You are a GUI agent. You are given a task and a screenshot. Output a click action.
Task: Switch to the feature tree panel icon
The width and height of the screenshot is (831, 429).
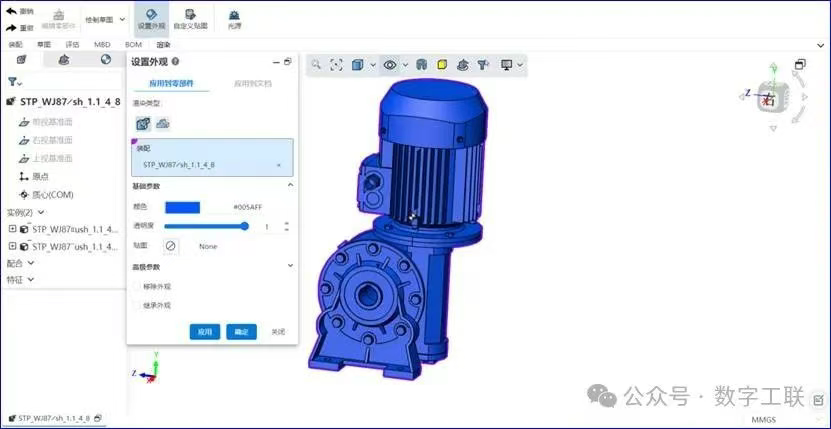[22, 59]
